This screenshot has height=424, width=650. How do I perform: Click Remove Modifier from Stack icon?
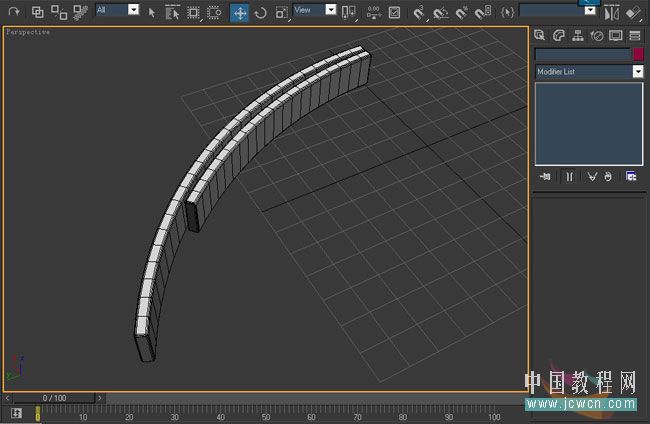(x=608, y=177)
